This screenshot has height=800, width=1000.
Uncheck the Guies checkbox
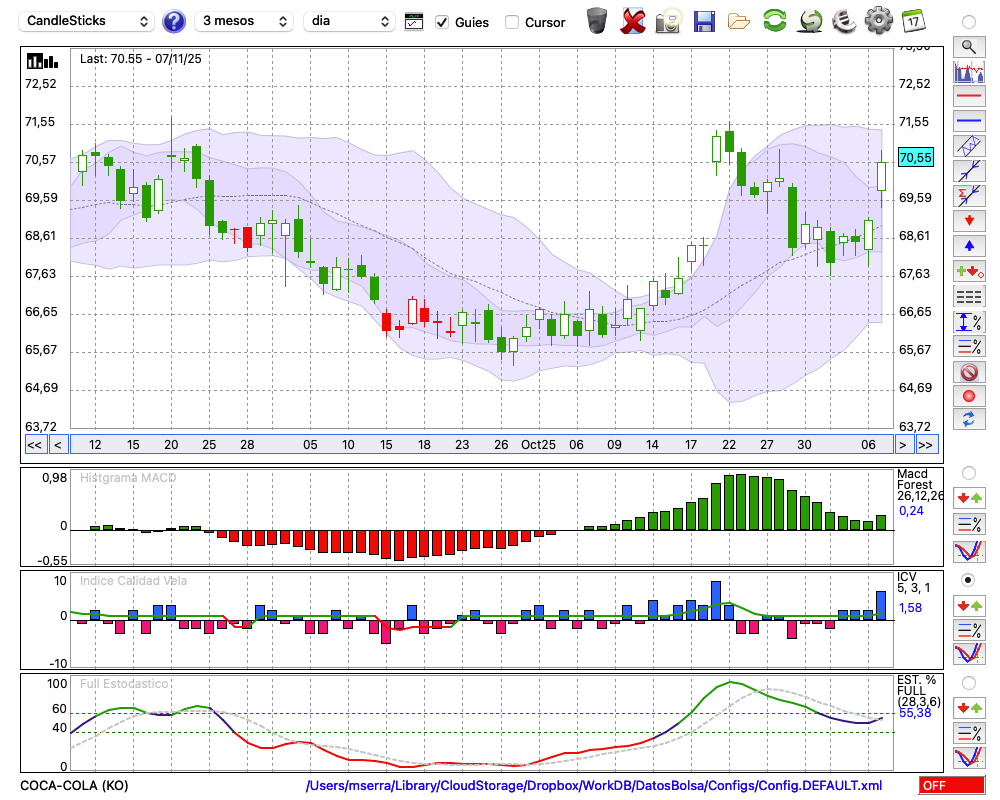pos(443,22)
